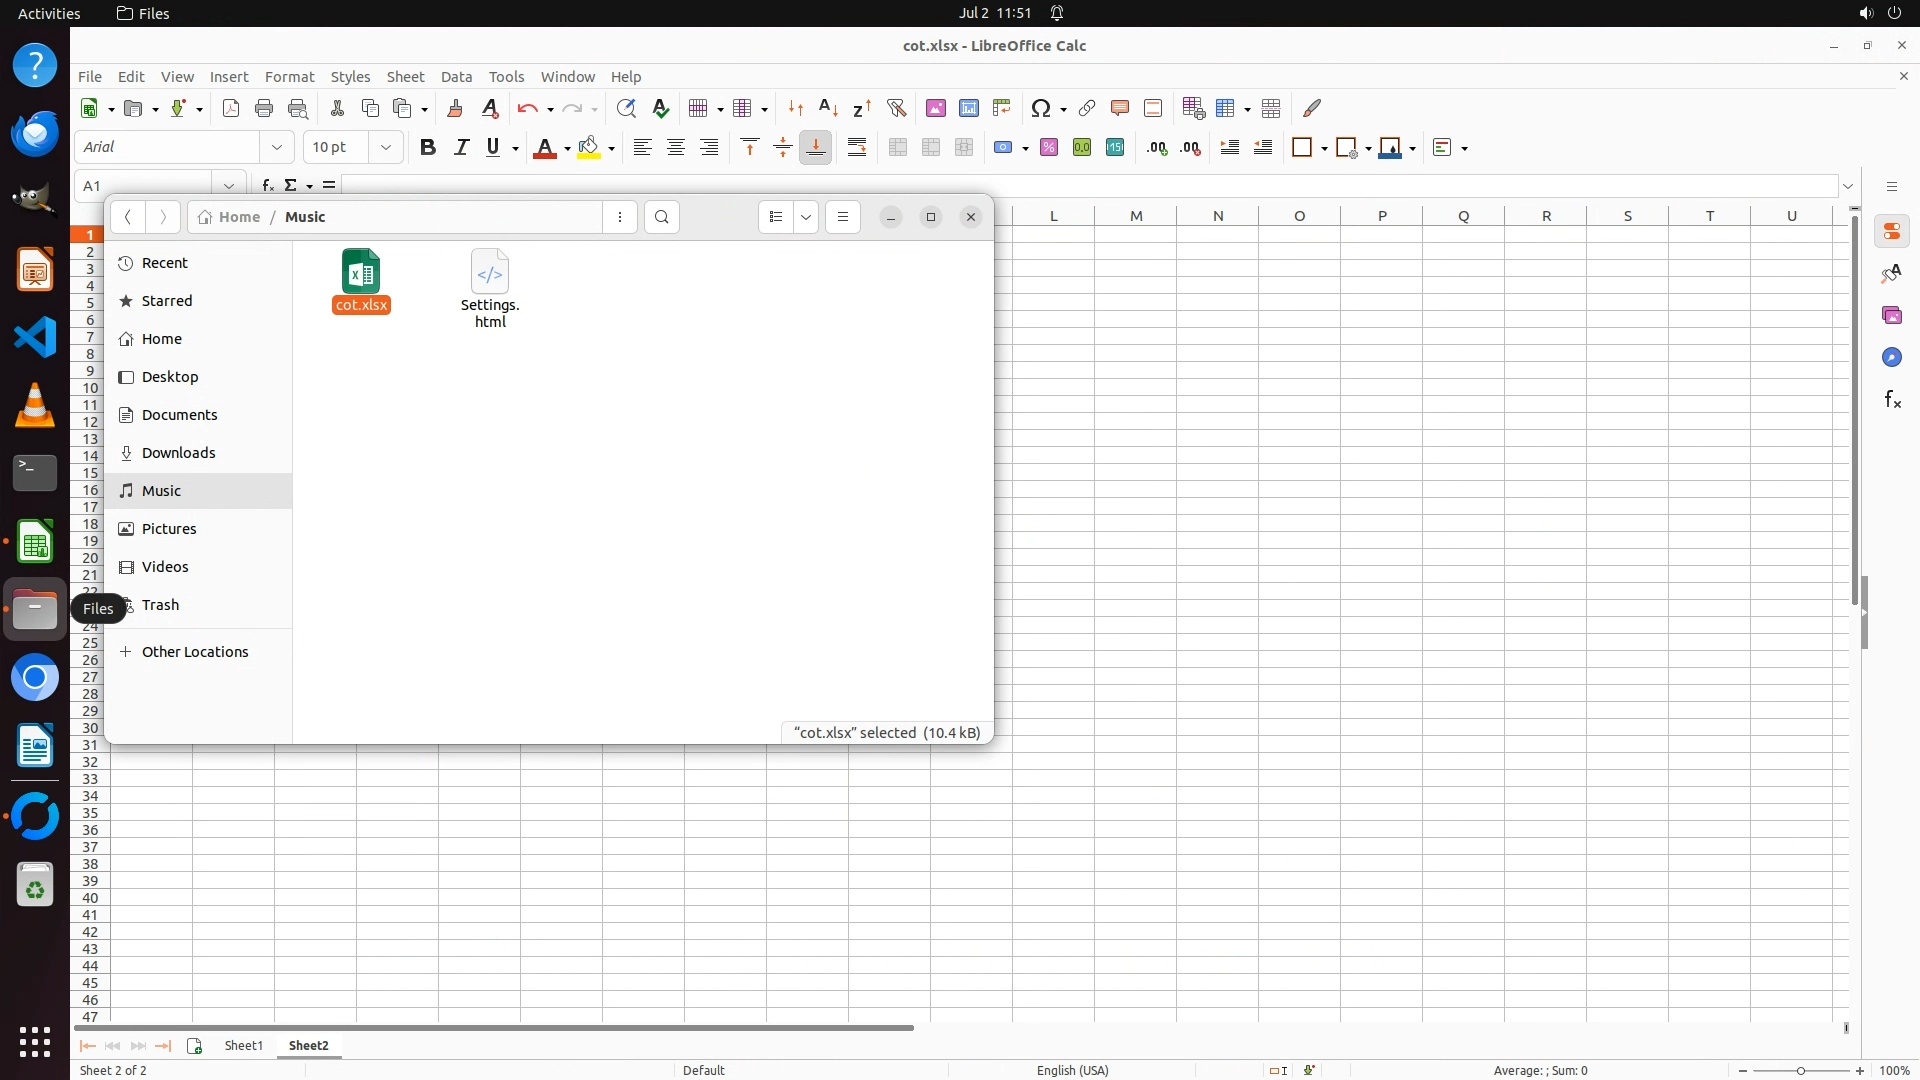Open the Files view options dropdown arrow
Viewport: 1920px width, 1080px height.
coord(806,217)
